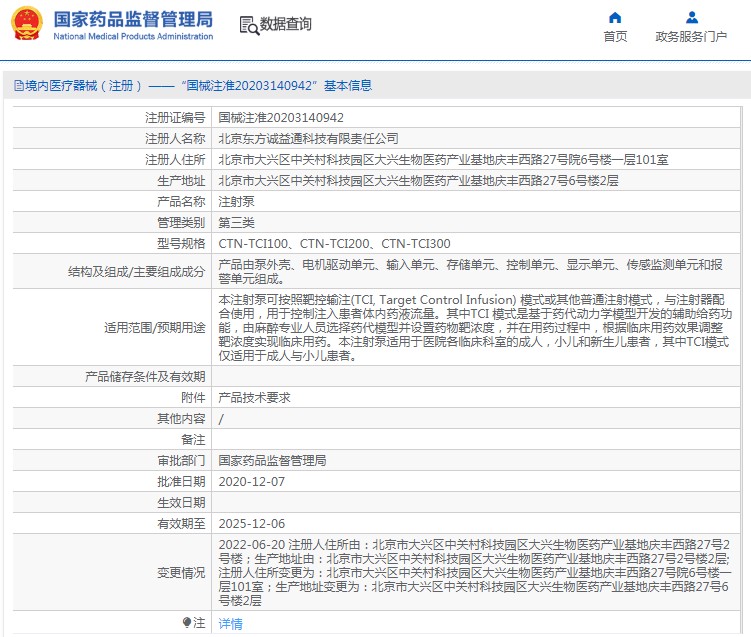Open the 首页 navigation item
751x637 pixels.
pyautogui.click(x=615, y=37)
